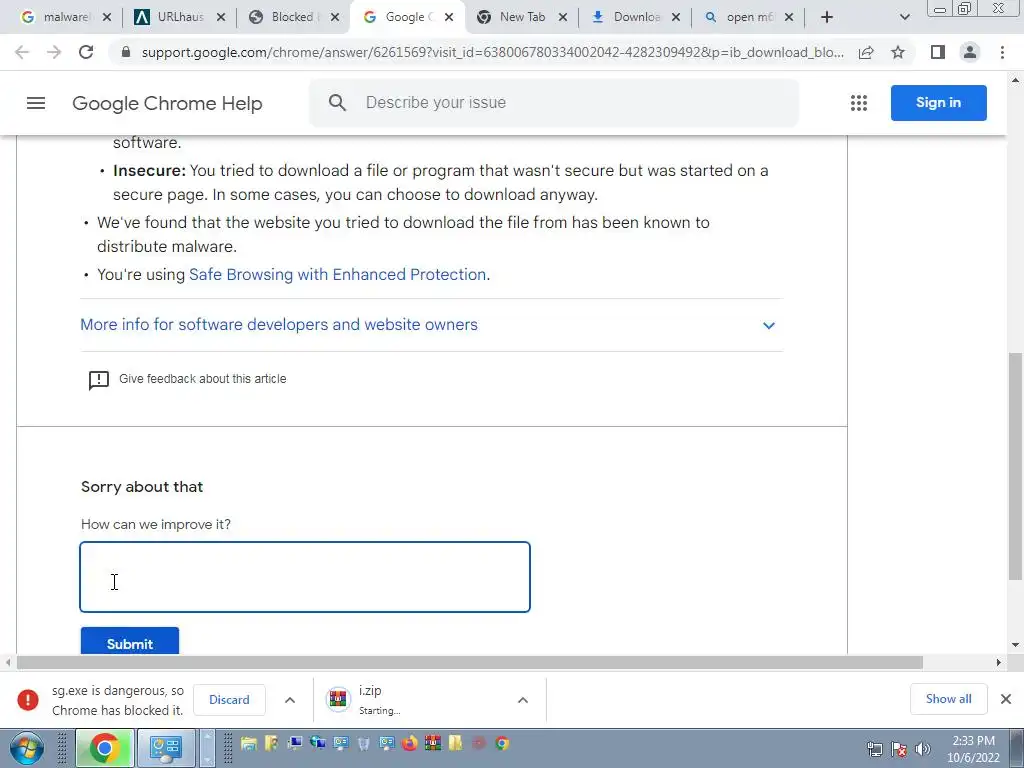Image resolution: width=1024 pixels, height=768 pixels.
Task: Expand More info for software developers
Action: 431,325
